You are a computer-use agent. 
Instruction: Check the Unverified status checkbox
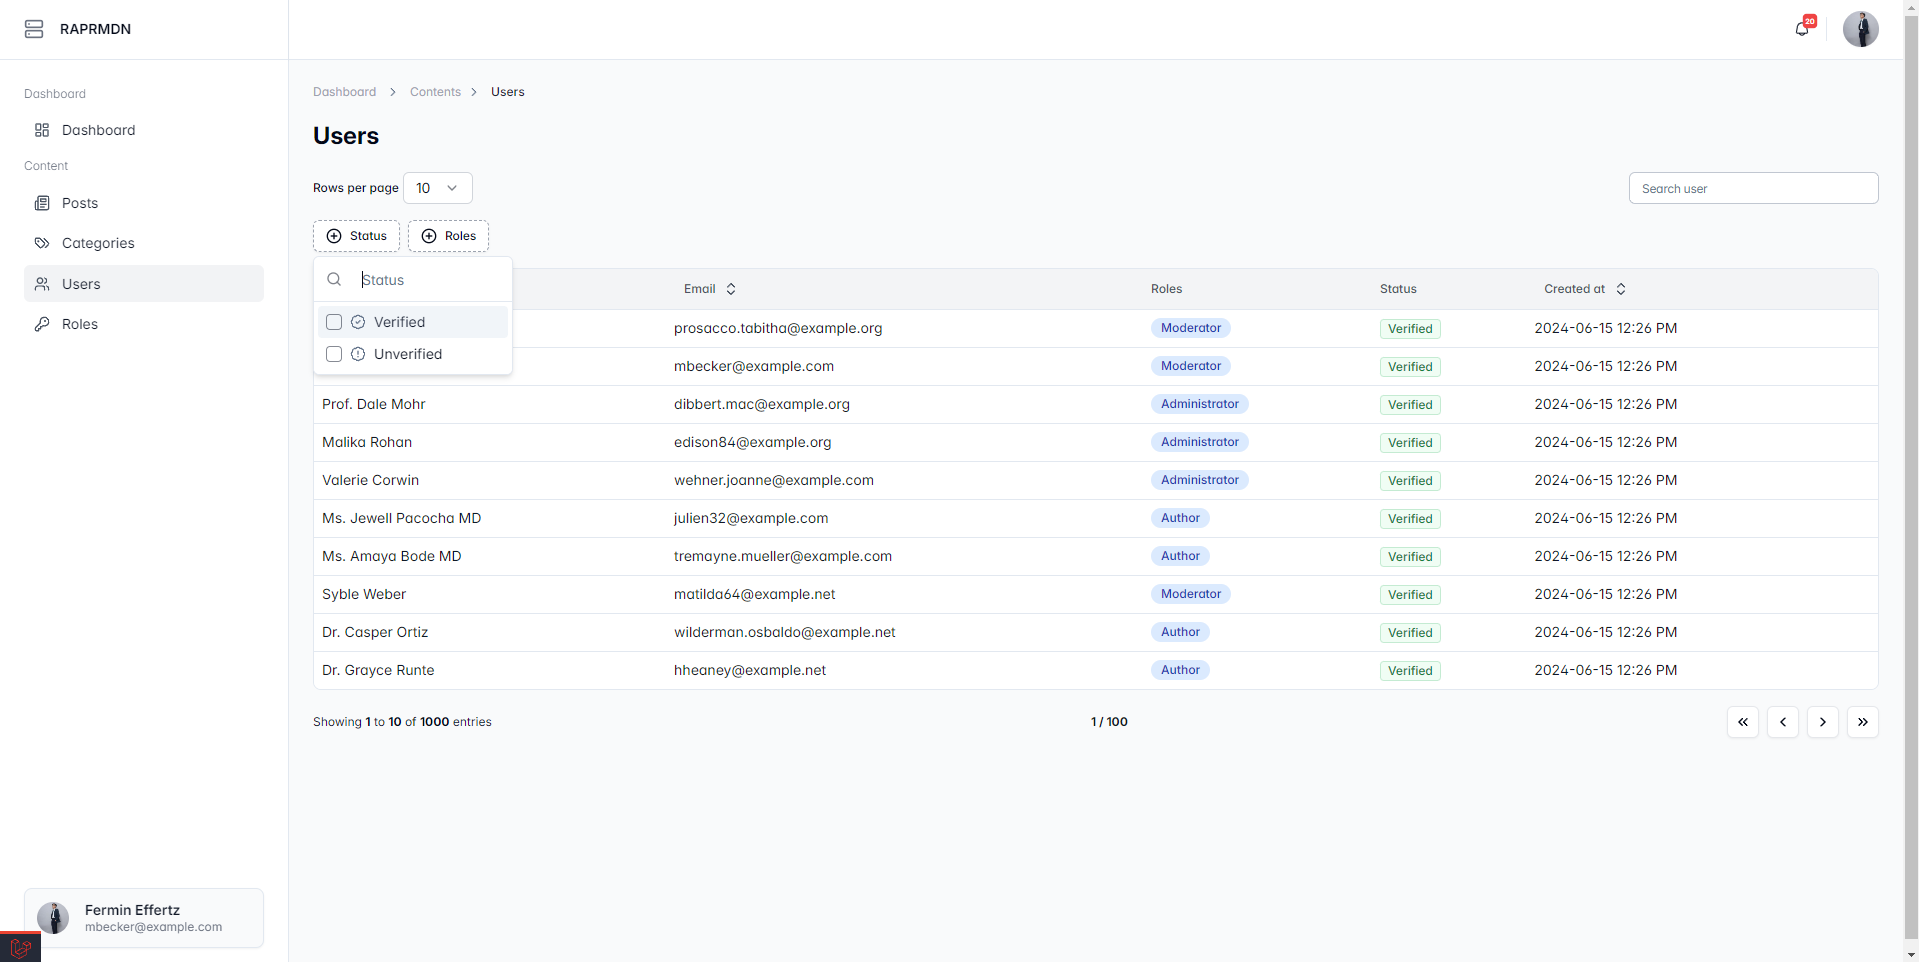[x=334, y=354]
